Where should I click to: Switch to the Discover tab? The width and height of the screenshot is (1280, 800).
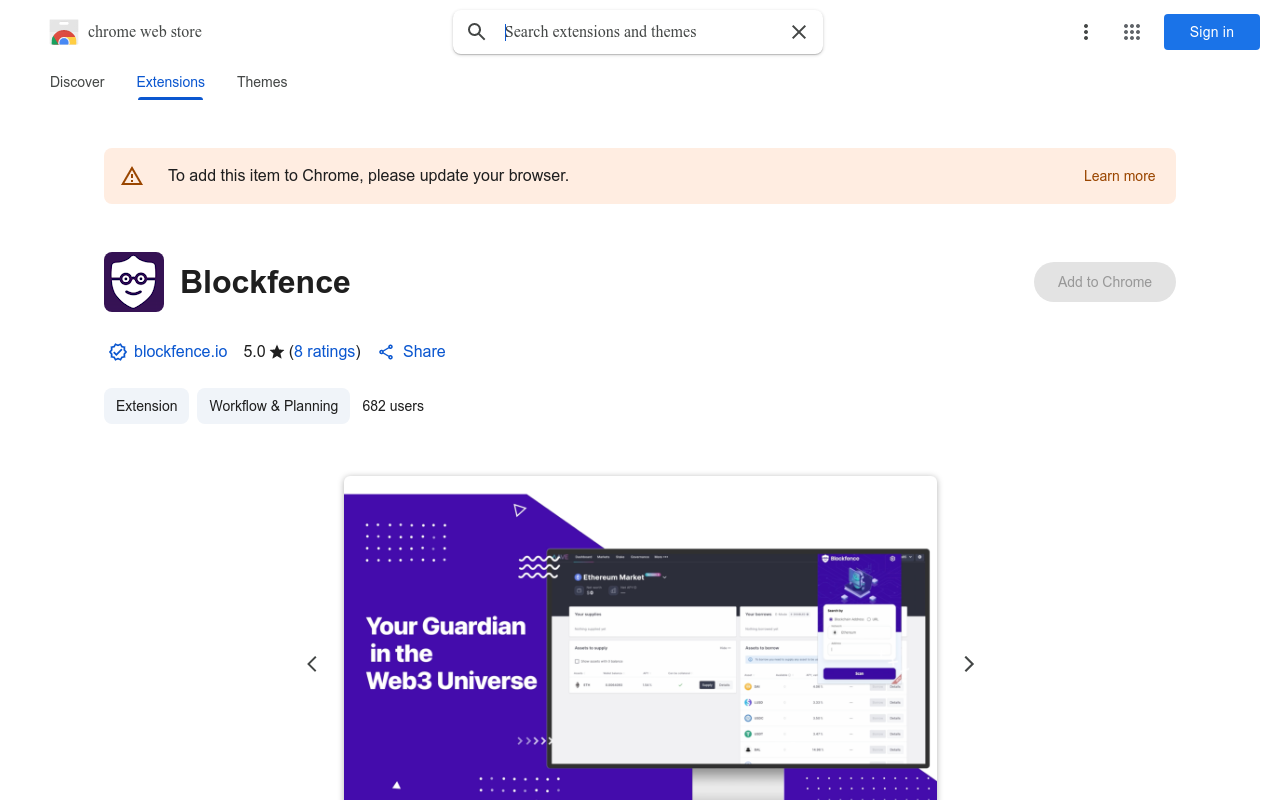tap(77, 82)
